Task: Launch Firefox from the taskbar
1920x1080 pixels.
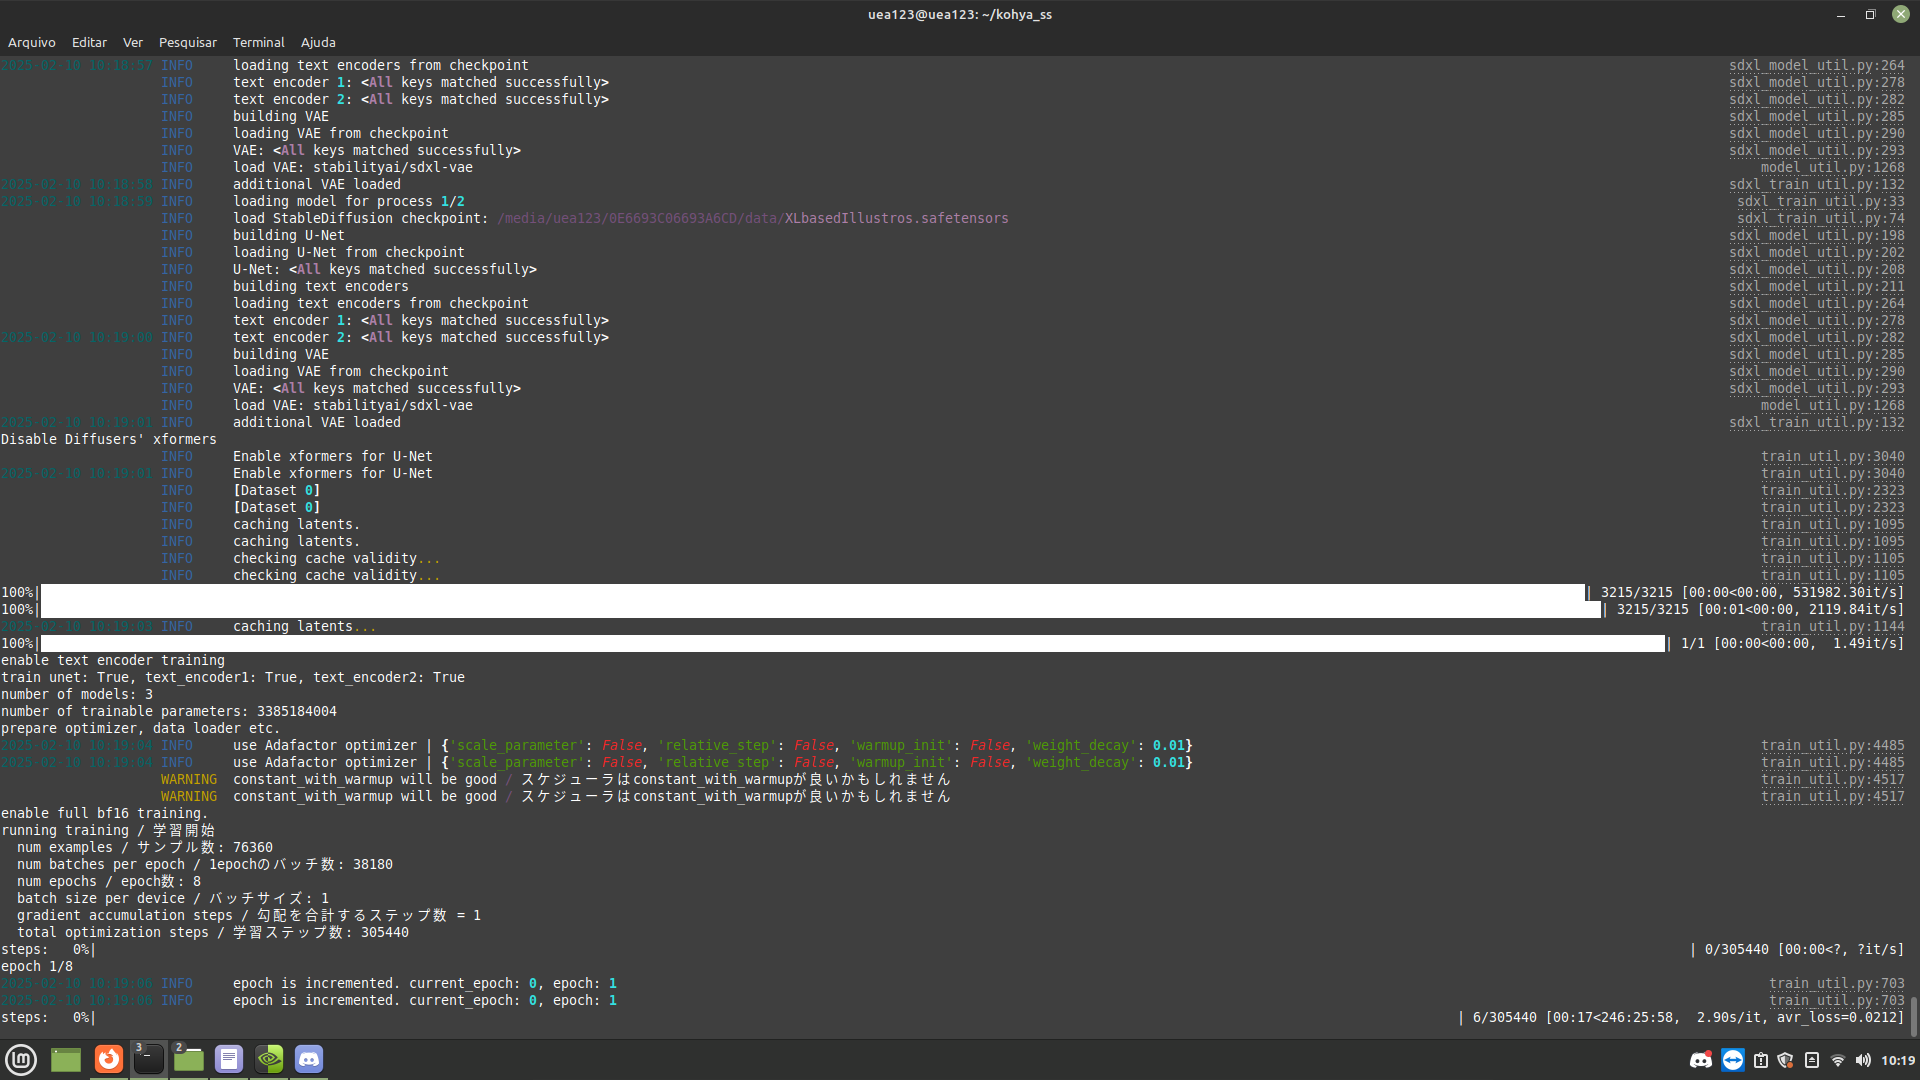Action: [109, 1059]
